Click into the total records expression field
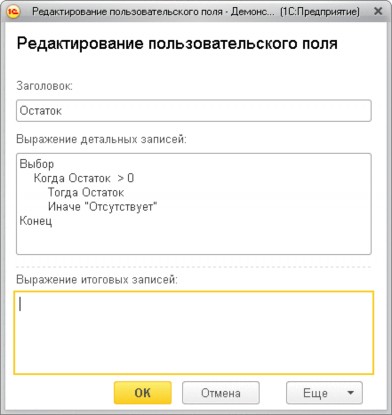Screen dimensions: 392x415 (194, 333)
